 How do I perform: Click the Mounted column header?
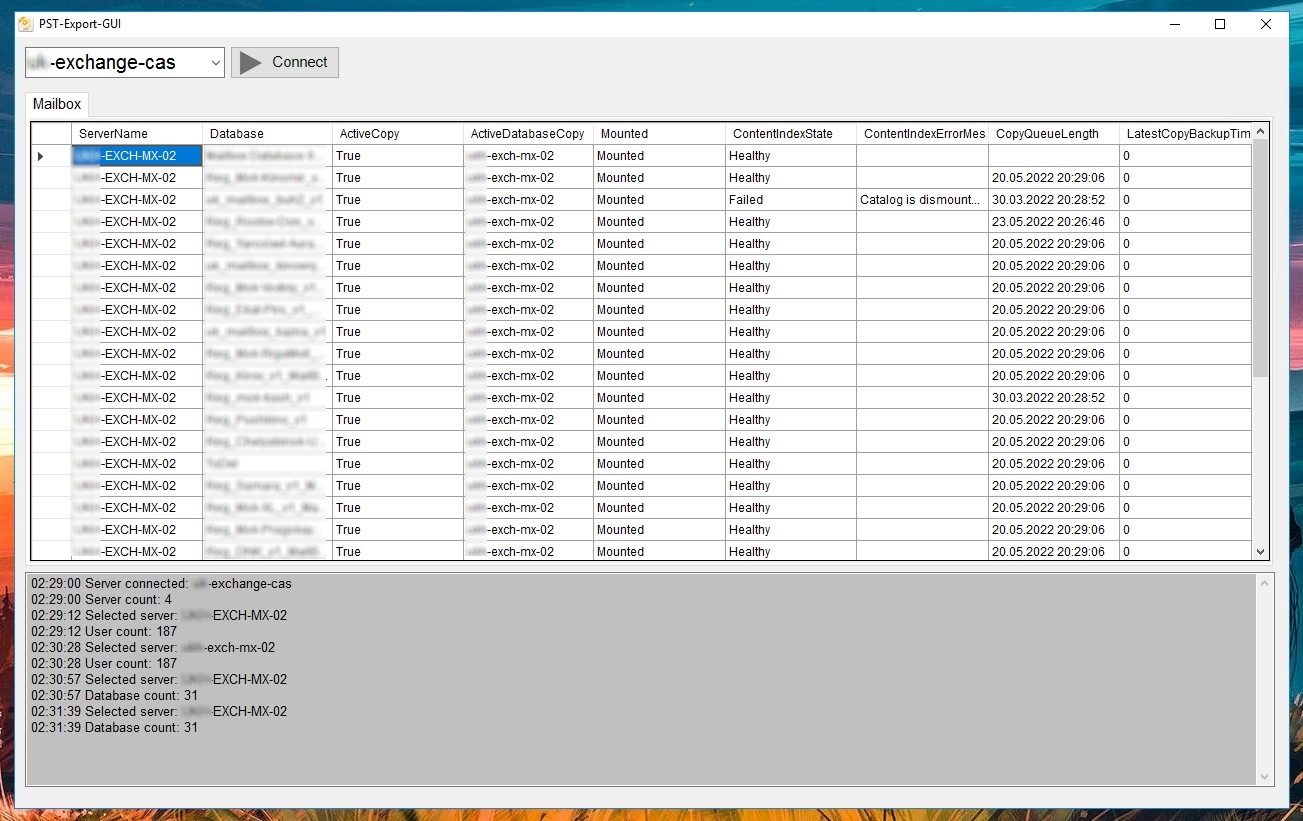tap(660, 133)
